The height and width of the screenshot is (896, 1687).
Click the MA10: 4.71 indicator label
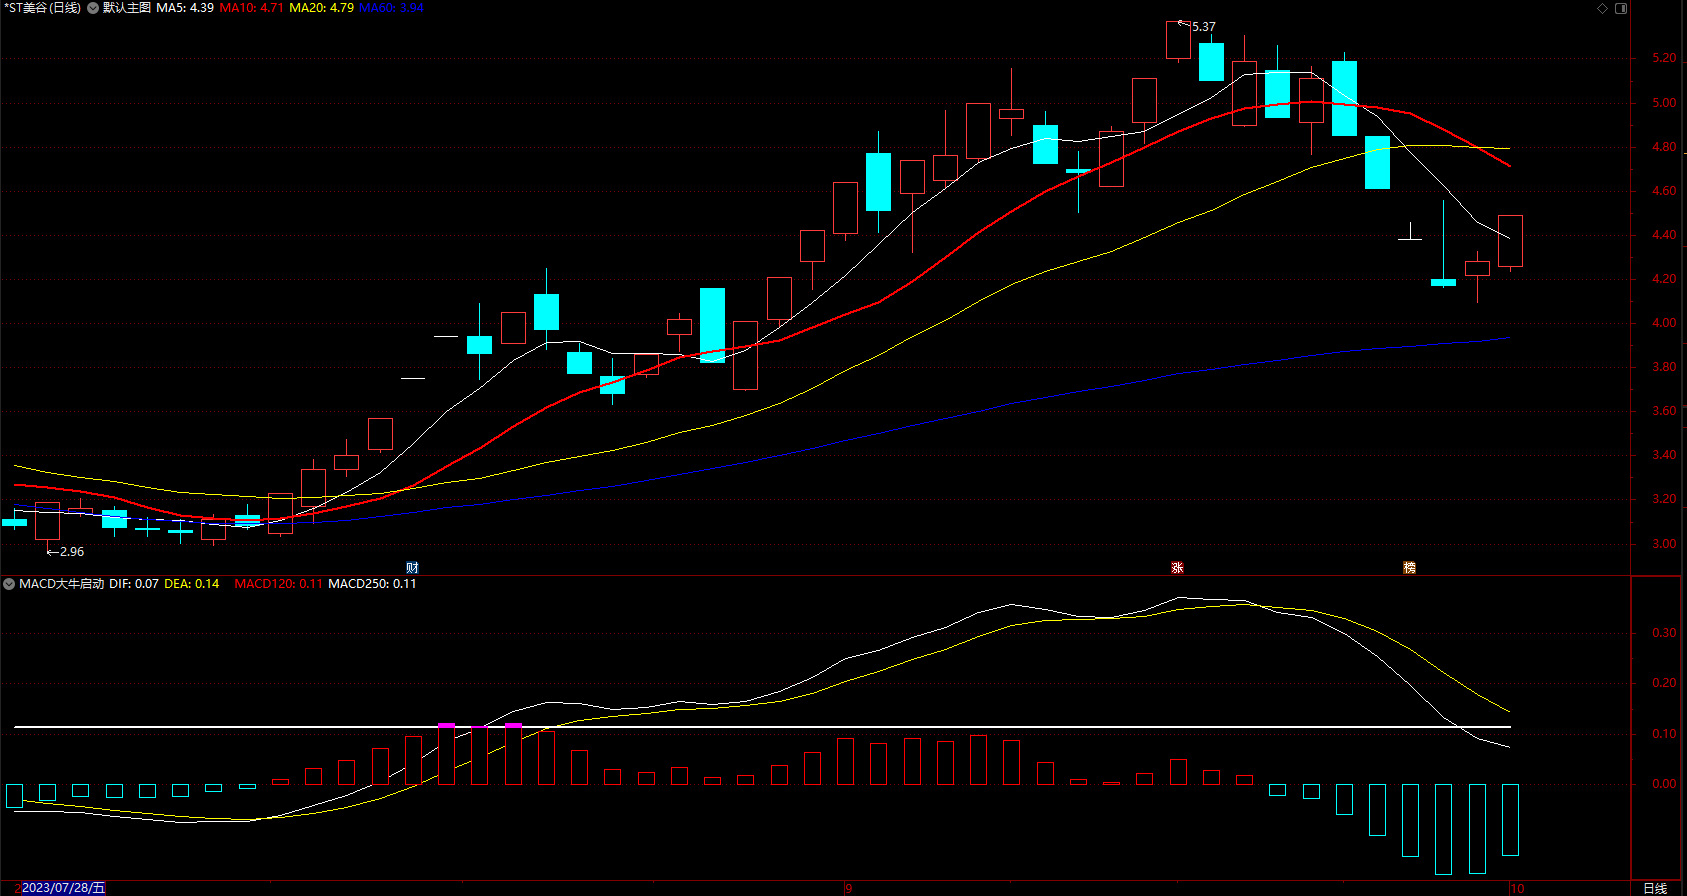(251, 8)
